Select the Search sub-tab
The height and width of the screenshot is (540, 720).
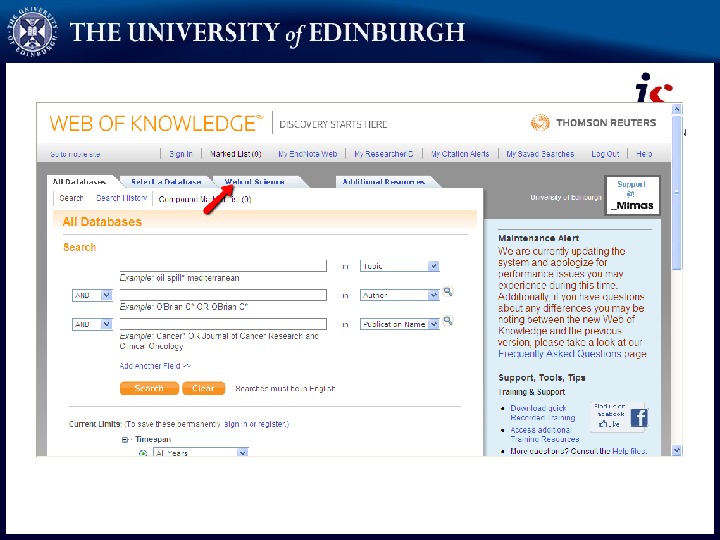click(x=71, y=198)
